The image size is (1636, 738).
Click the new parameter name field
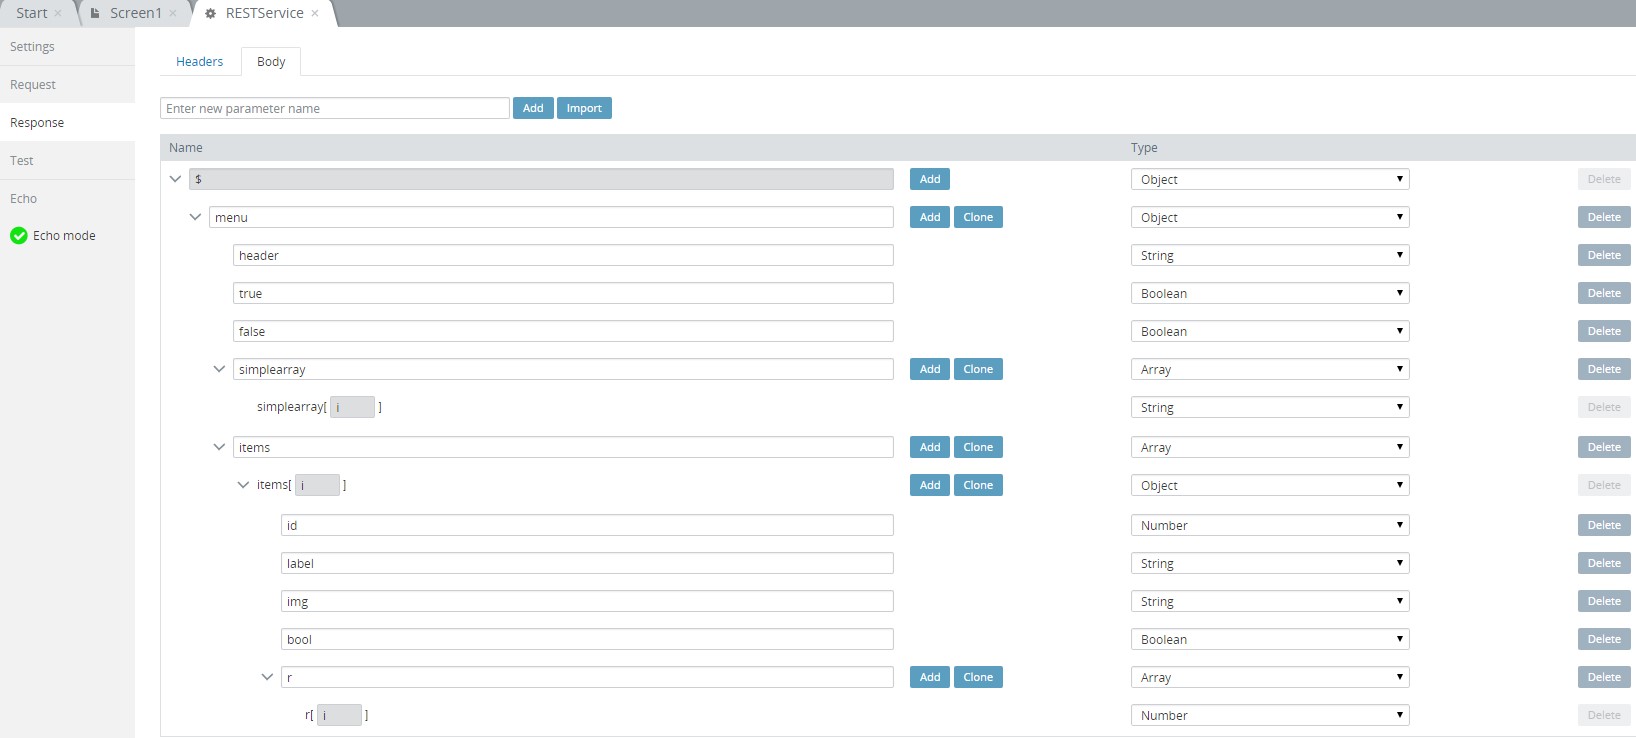click(335, 108)
